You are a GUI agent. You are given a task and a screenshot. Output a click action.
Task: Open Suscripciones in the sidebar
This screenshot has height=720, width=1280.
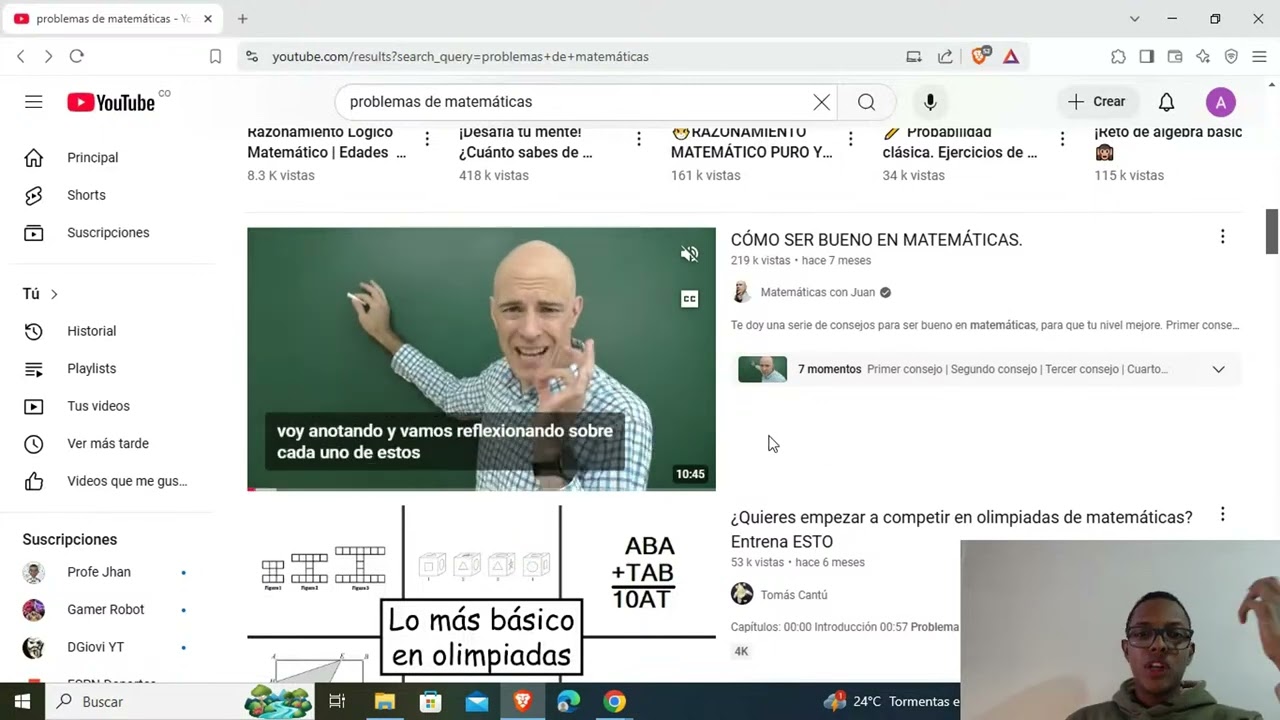[107, 233]
